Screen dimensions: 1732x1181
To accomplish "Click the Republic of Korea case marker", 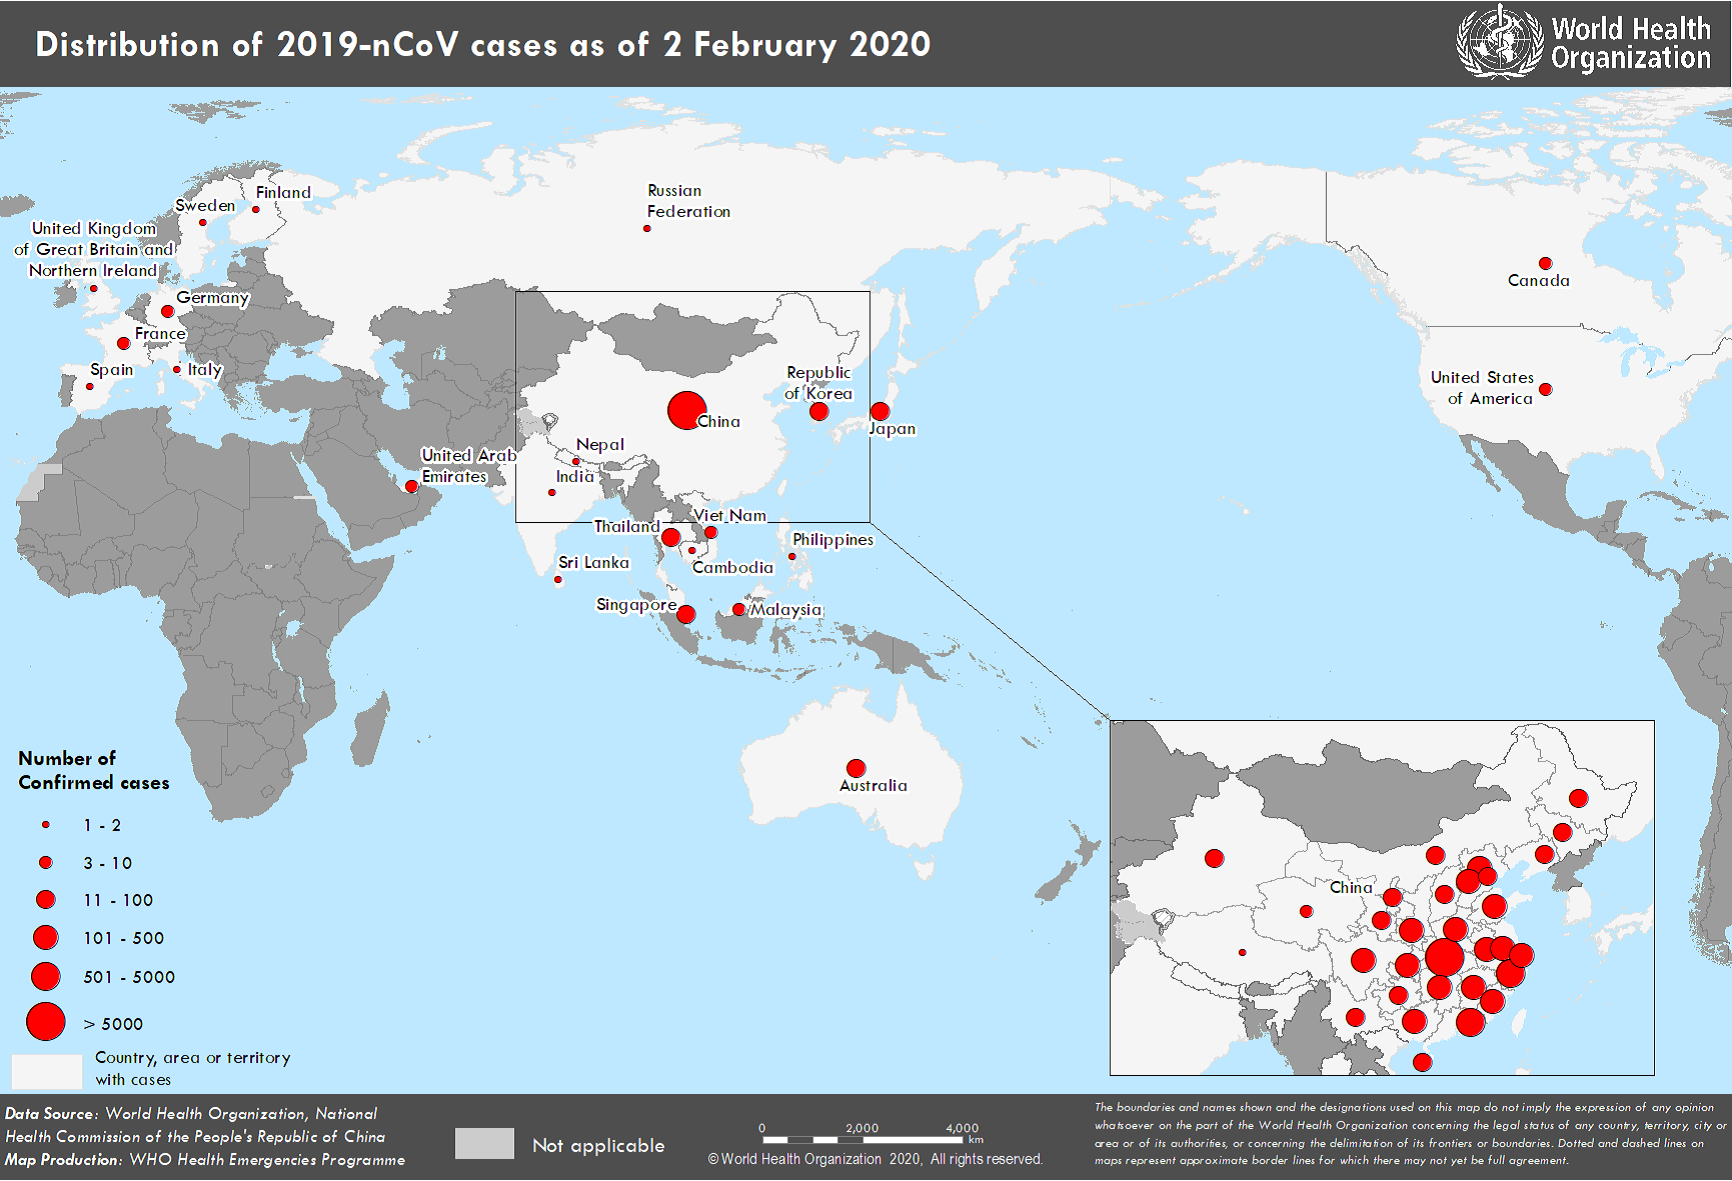I will [x=819, y=411].
